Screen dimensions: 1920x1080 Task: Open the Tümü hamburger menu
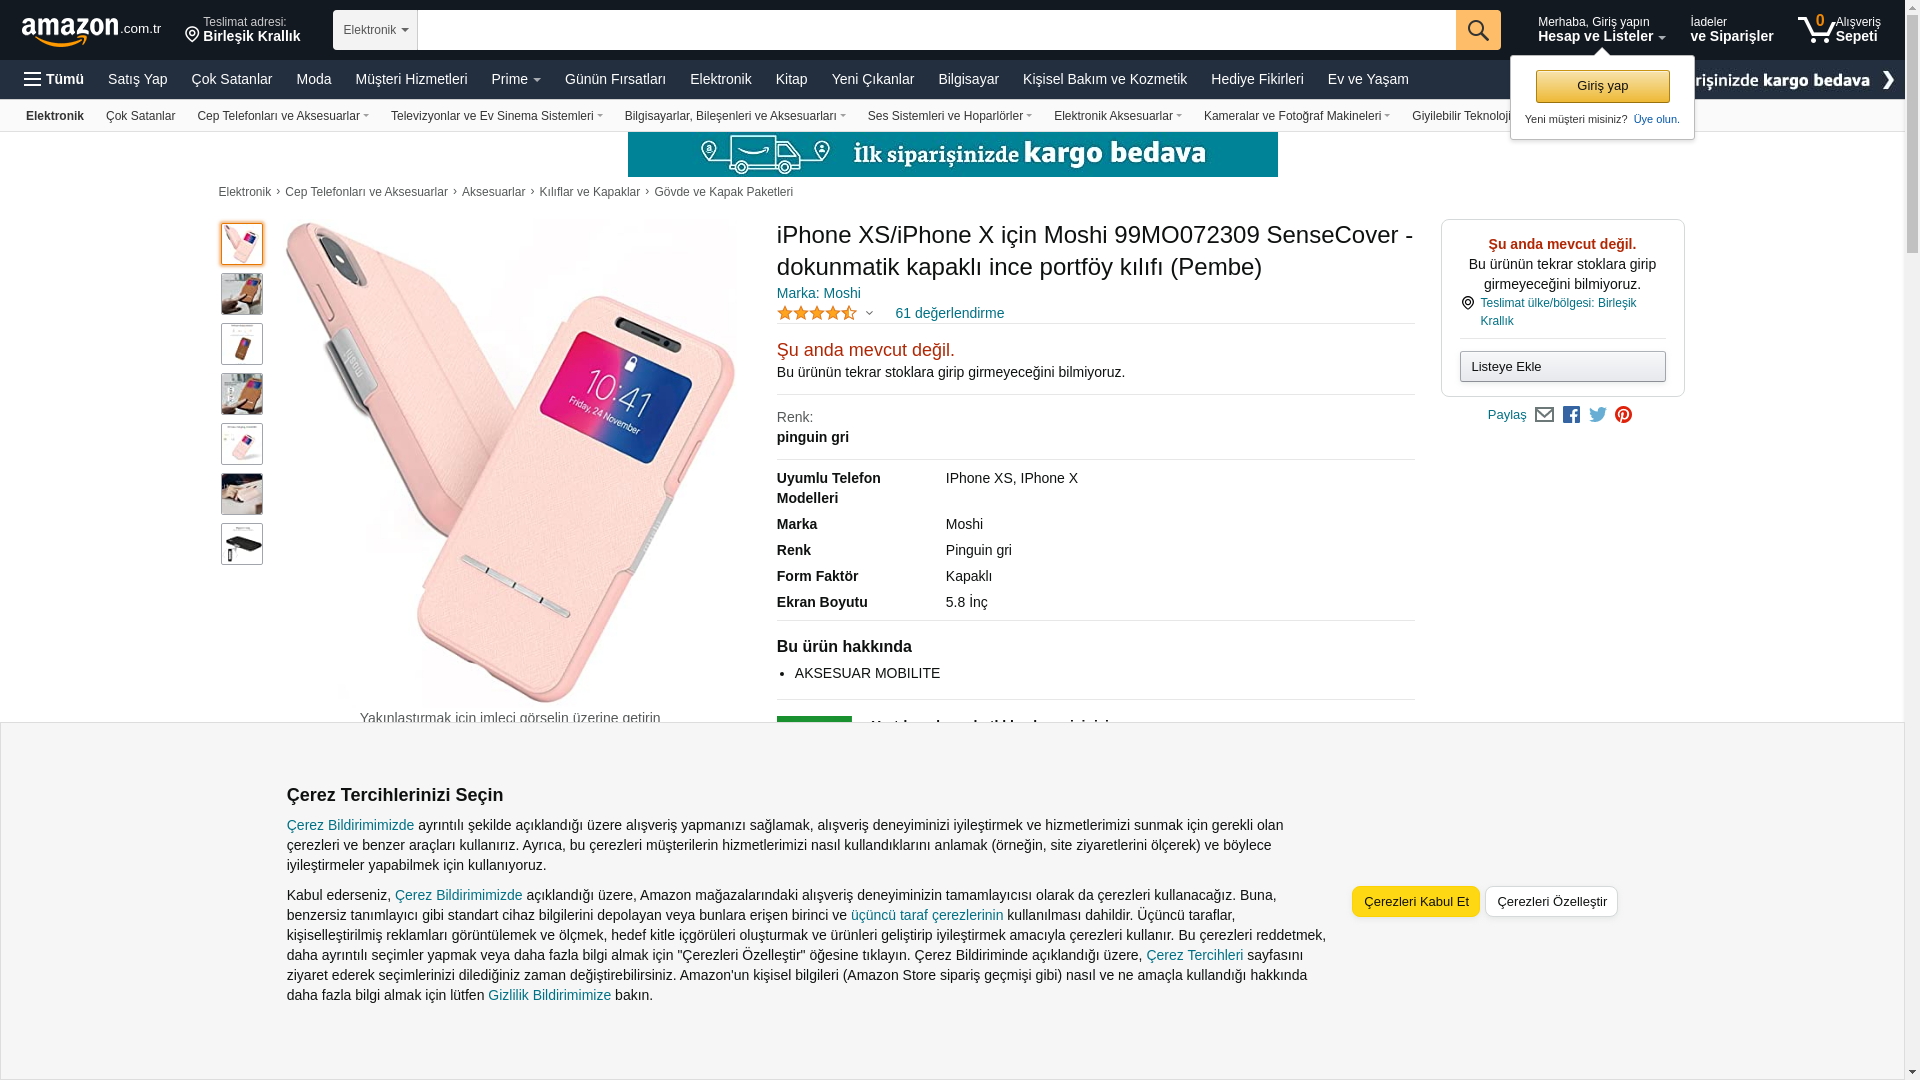[x=54, y=79]
